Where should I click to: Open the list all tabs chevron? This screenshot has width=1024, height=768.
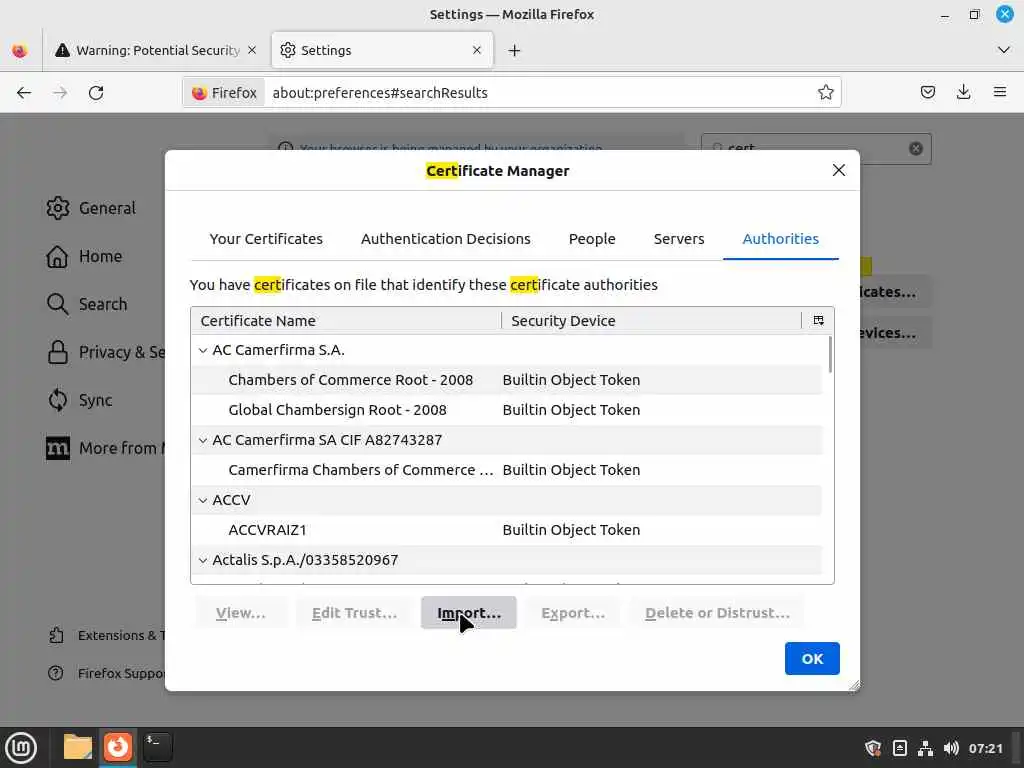1004,50
